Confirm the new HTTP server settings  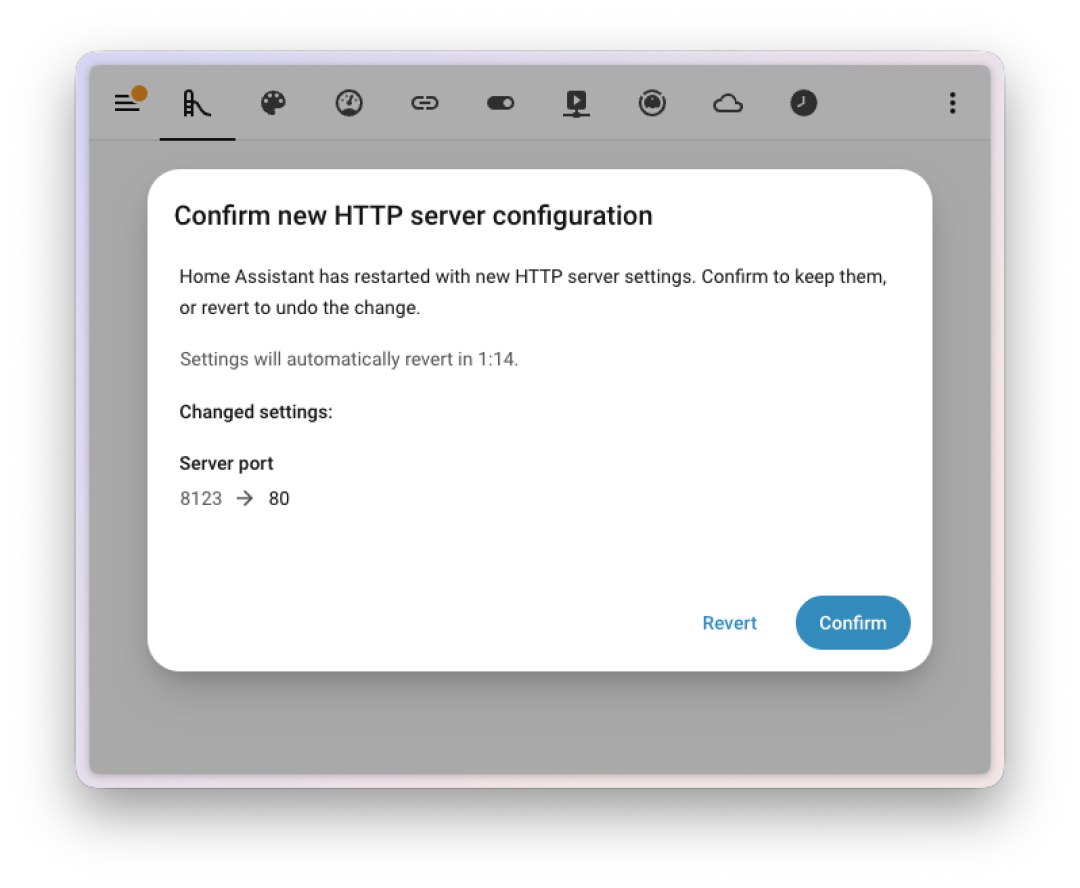[x=853, y=623]
